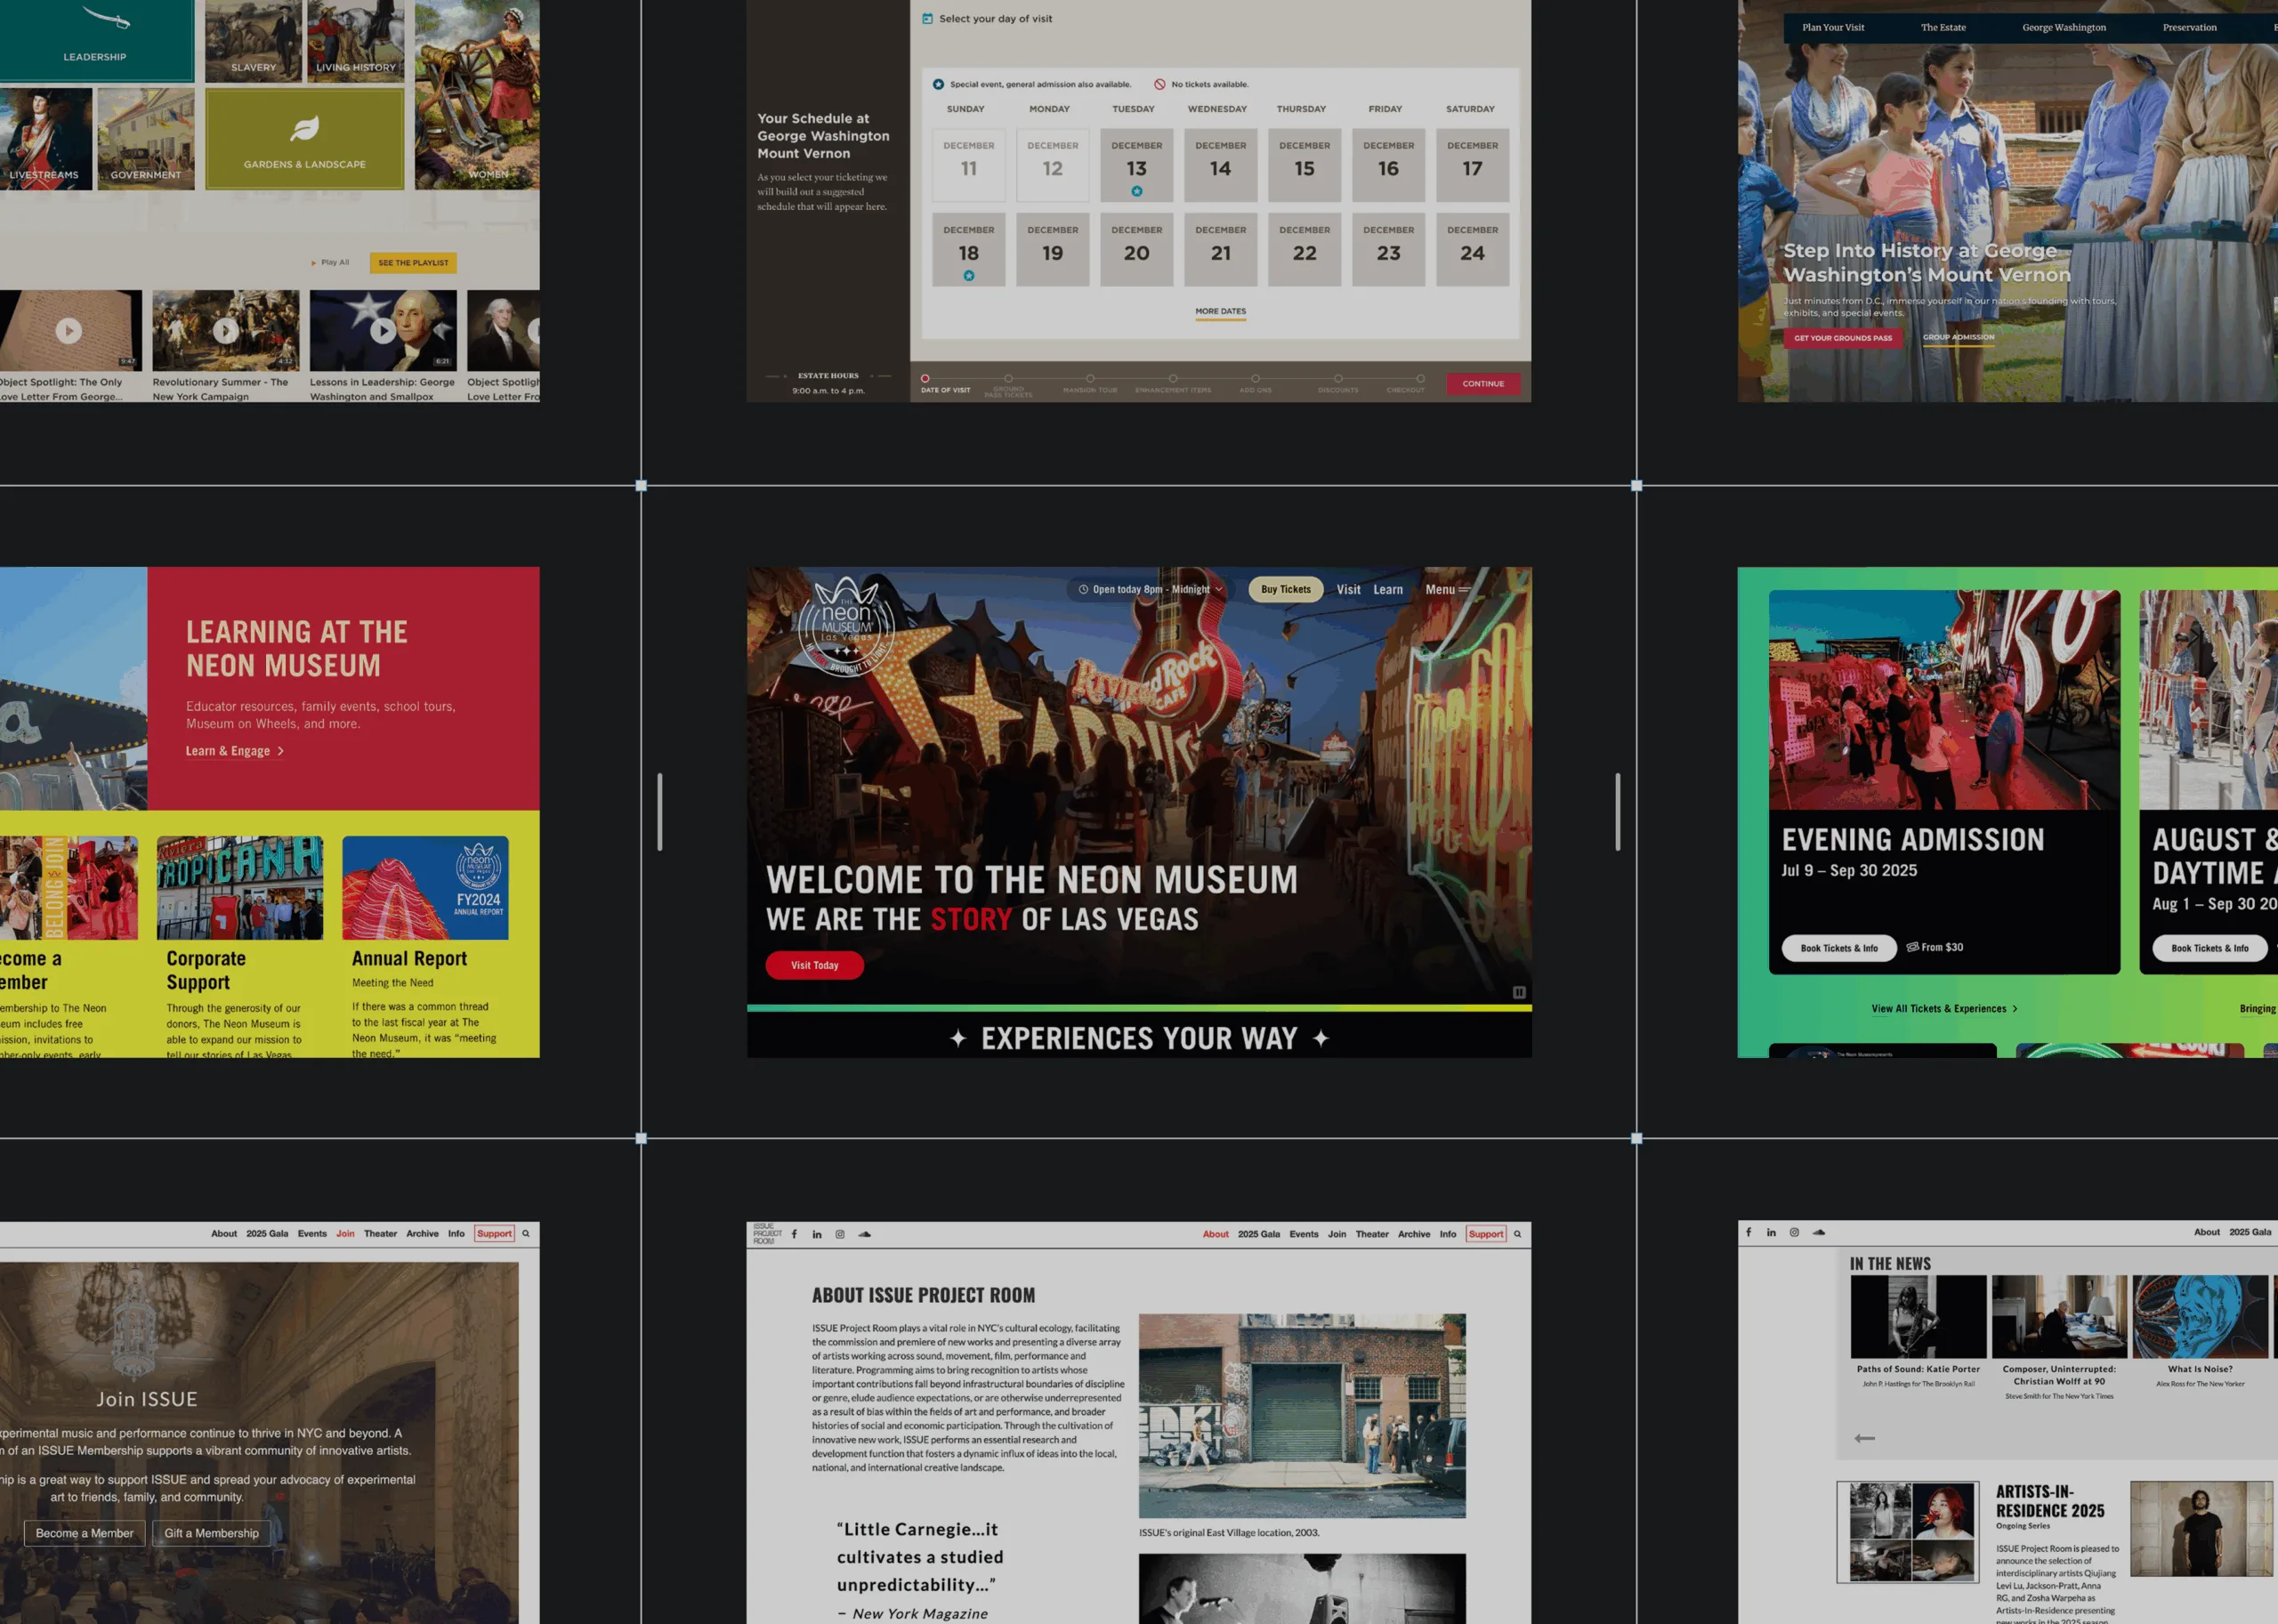
Task: Click the Buy Tickets button
Action: pos(1286,589)
